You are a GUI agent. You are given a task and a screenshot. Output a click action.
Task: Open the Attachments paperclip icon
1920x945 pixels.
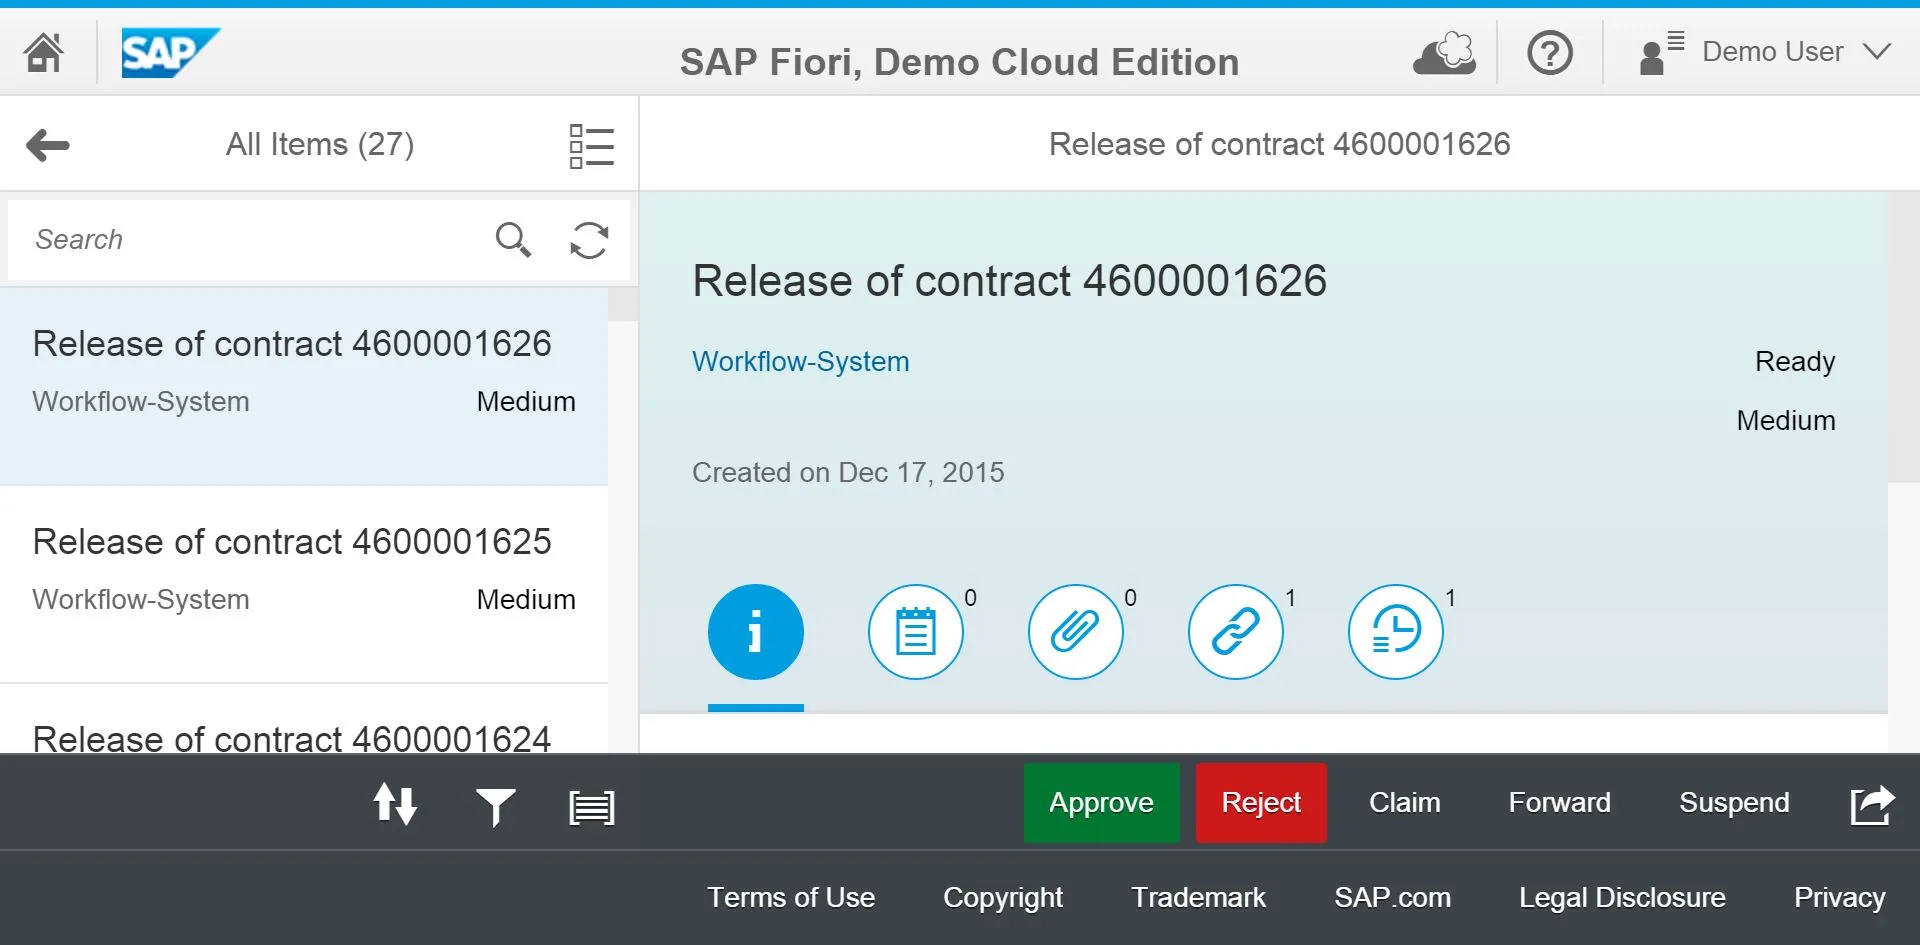(x=1076, y=631)
